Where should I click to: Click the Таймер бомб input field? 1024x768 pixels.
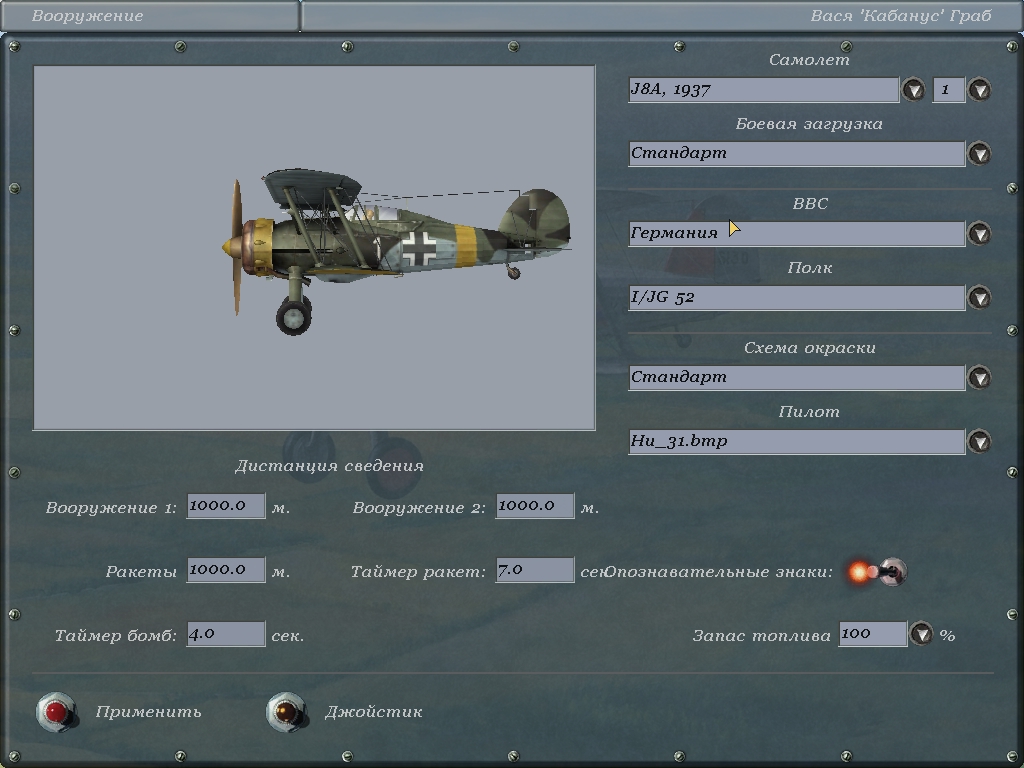pyautogui.click(x=226, y=634)
